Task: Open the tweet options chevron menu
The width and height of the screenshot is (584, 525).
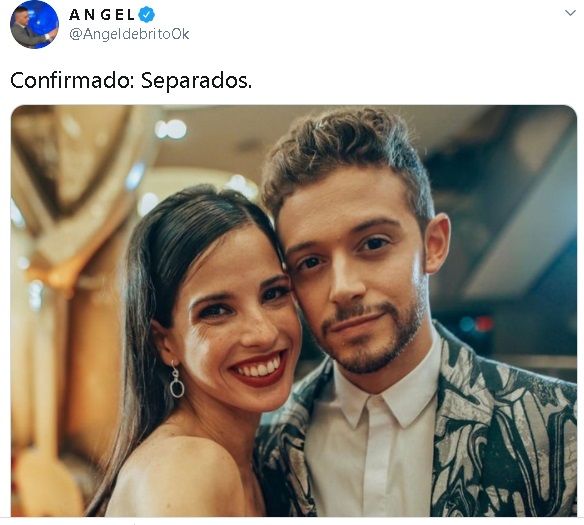Action: click(x=570, y=13)
